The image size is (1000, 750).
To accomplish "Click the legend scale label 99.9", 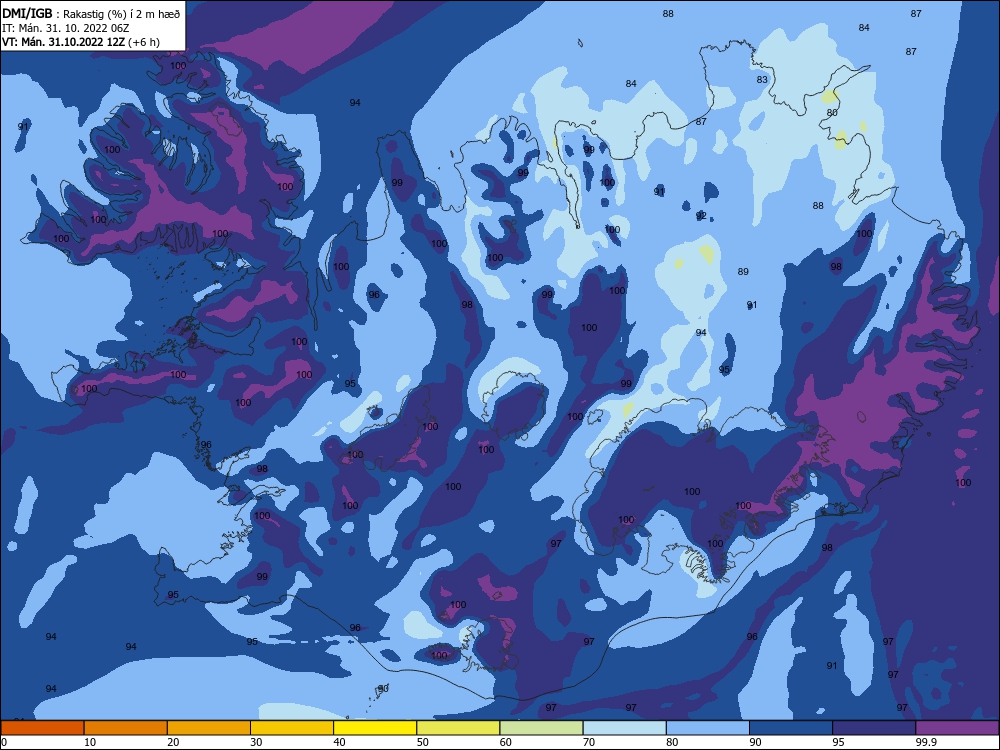I will point(926,742).
